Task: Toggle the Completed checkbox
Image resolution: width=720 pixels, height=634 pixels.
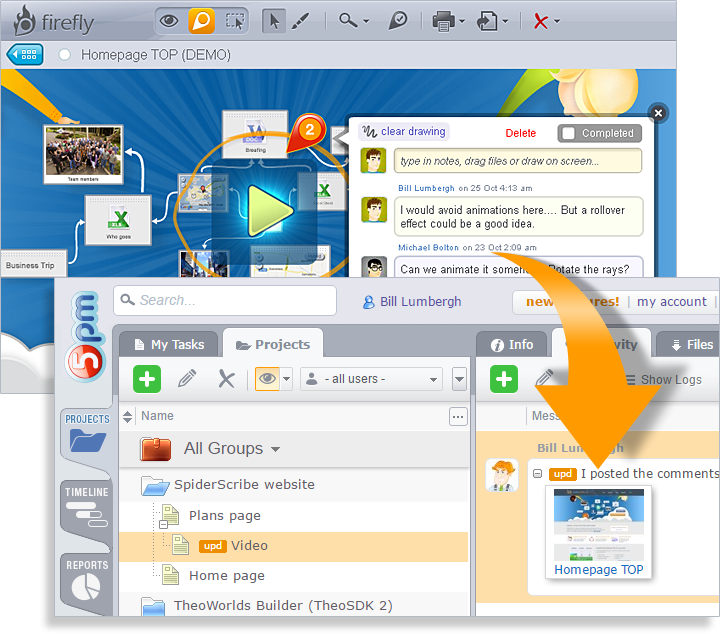Action: coord(568,133)
